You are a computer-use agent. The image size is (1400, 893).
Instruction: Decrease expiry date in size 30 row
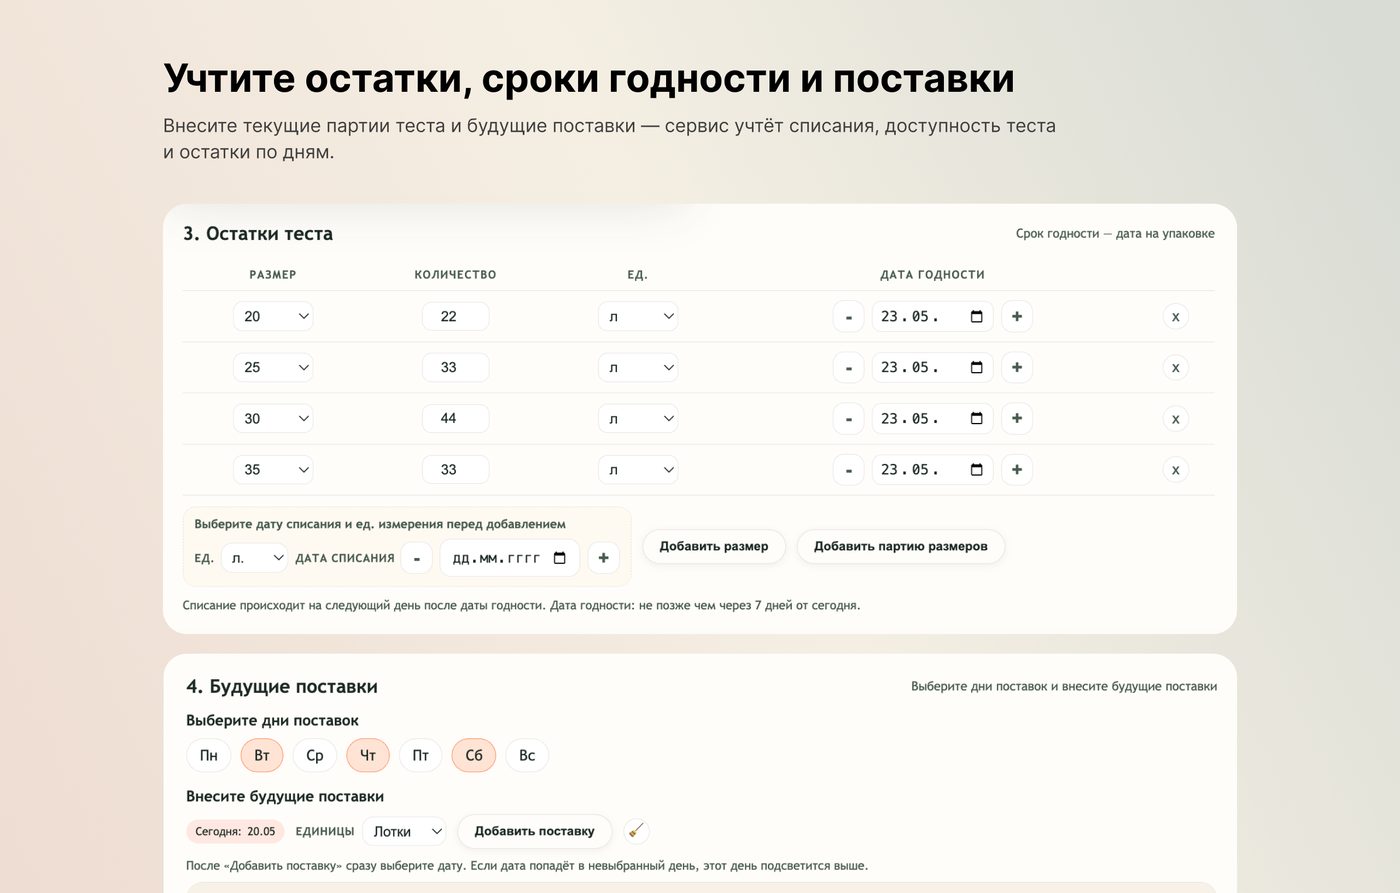[848, 419]
